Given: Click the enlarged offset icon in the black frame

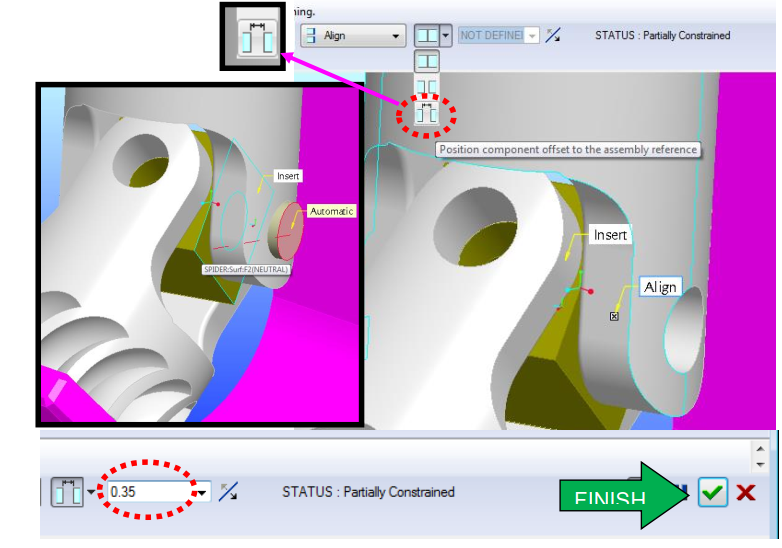Looking at the screenshot, I should (x=252, y=35).
